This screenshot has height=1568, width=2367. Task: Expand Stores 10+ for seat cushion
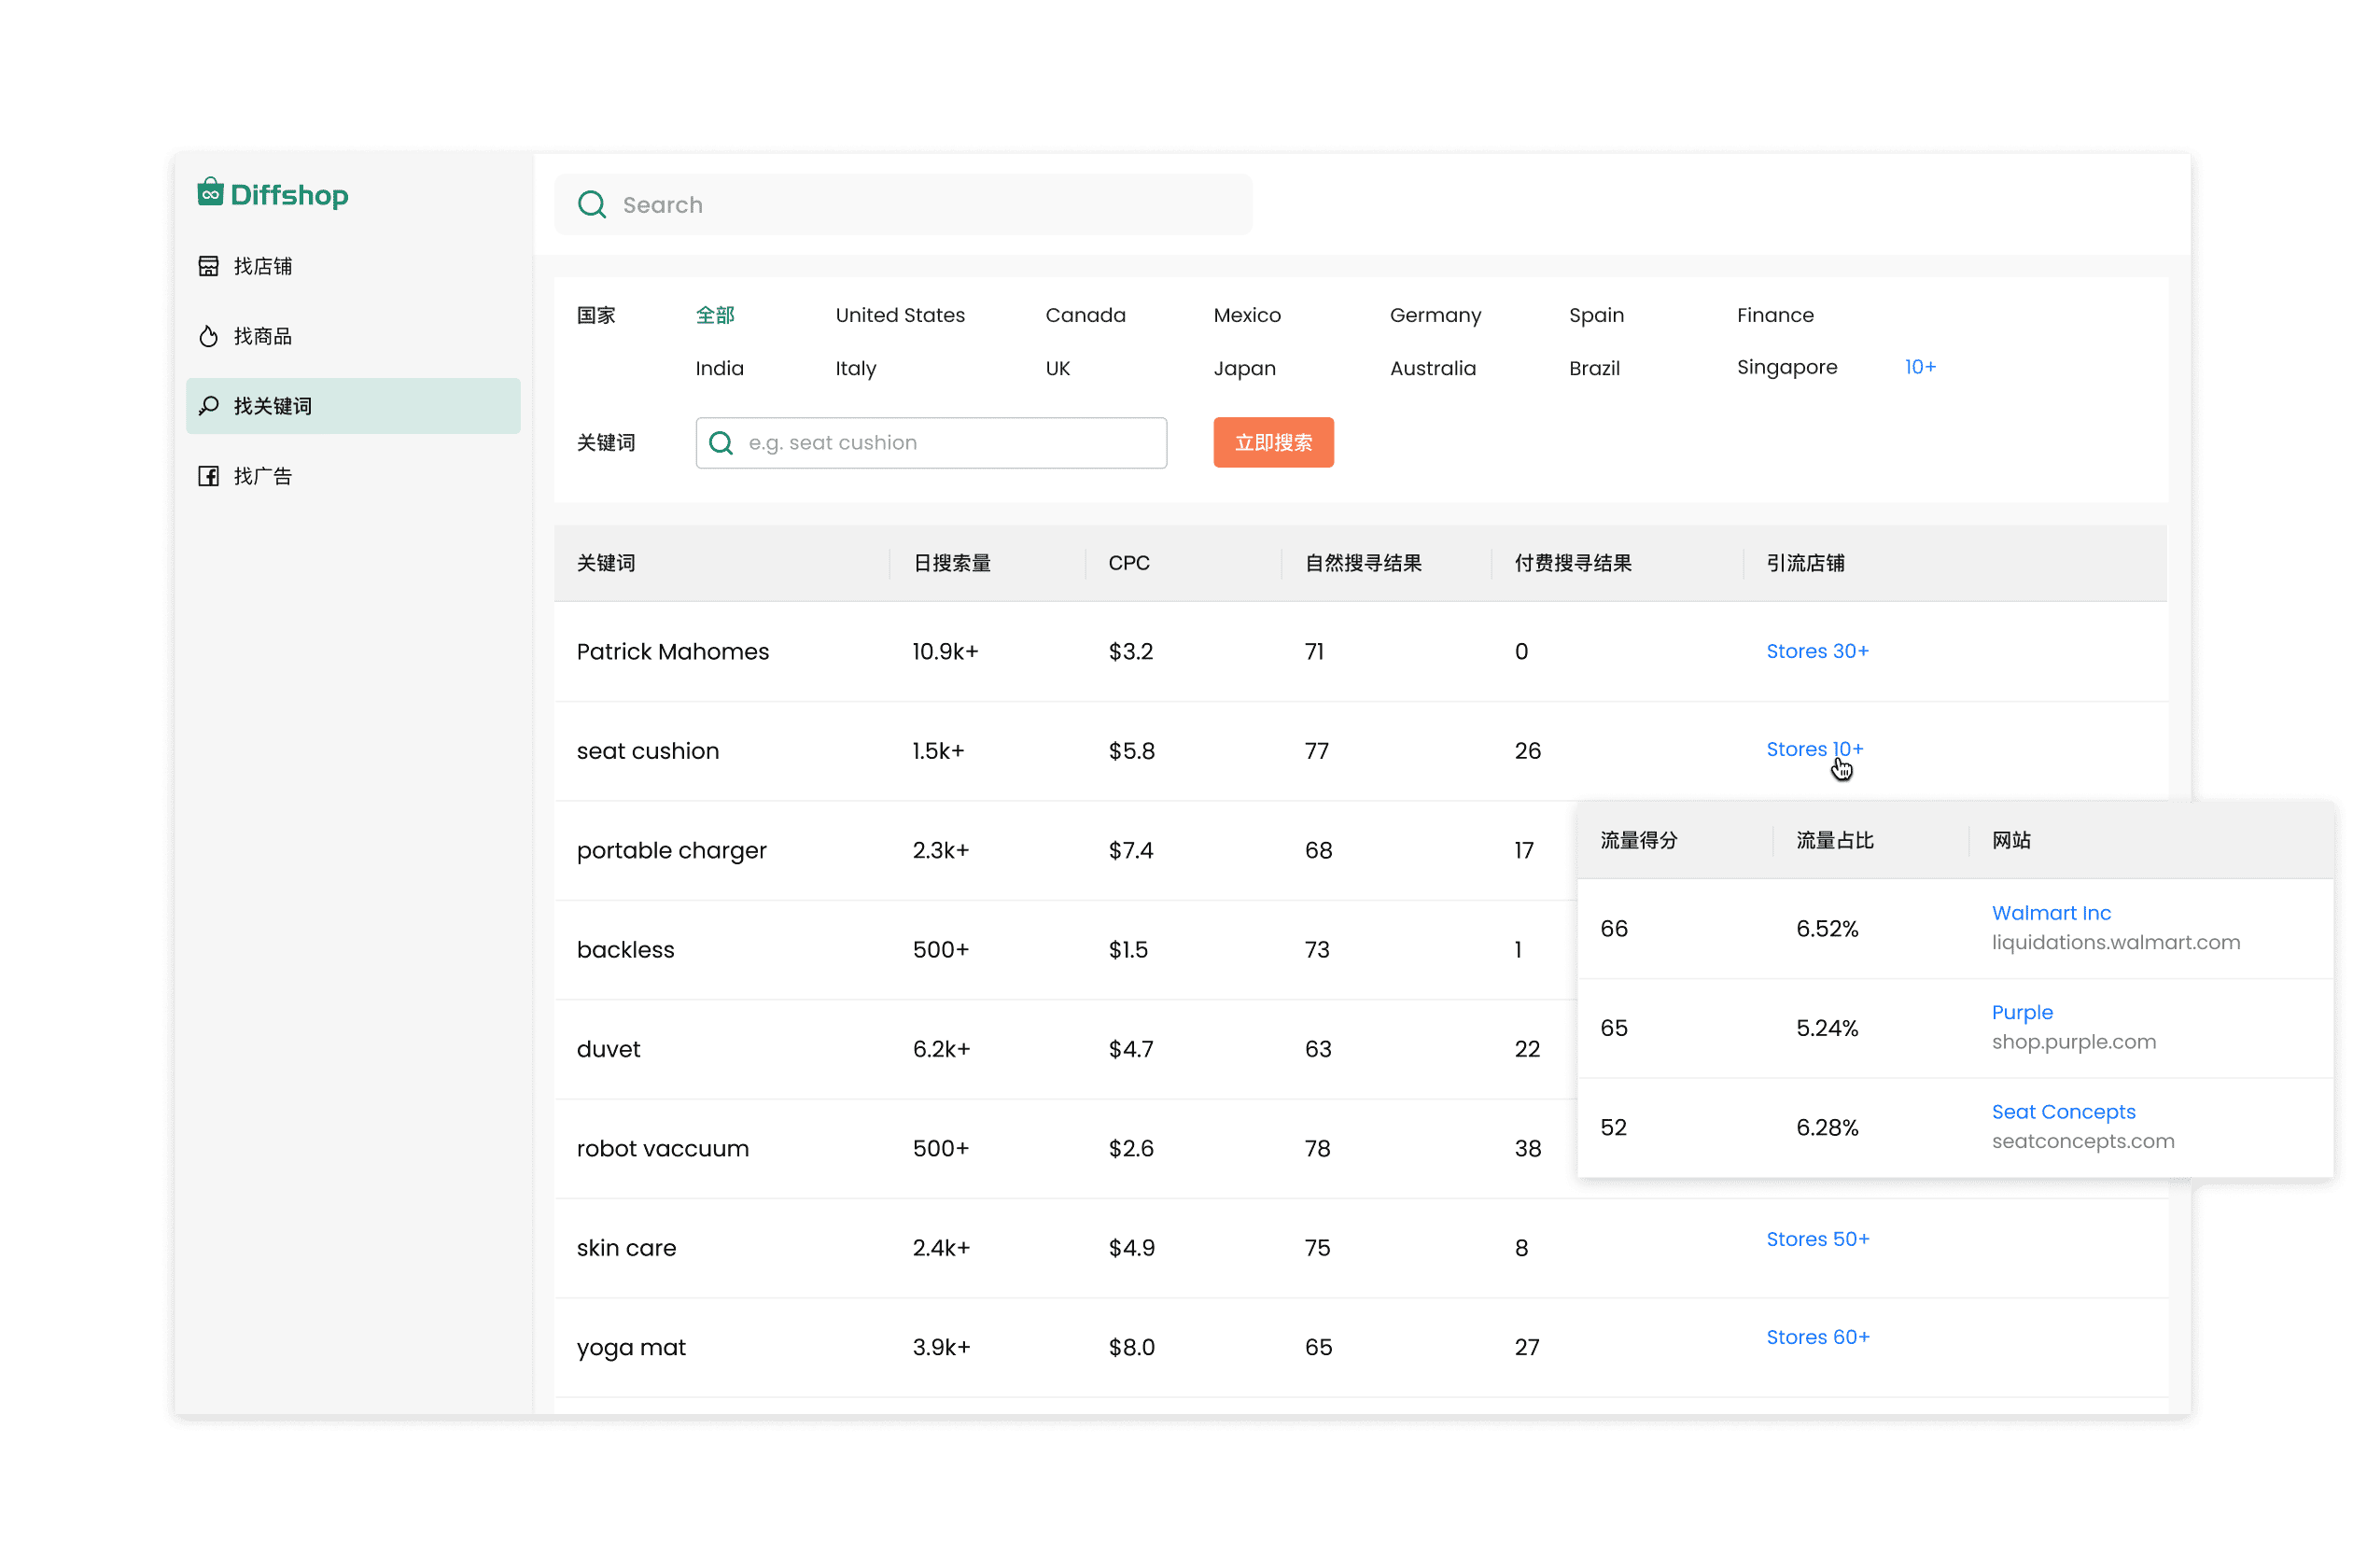tap(1814, 749)
